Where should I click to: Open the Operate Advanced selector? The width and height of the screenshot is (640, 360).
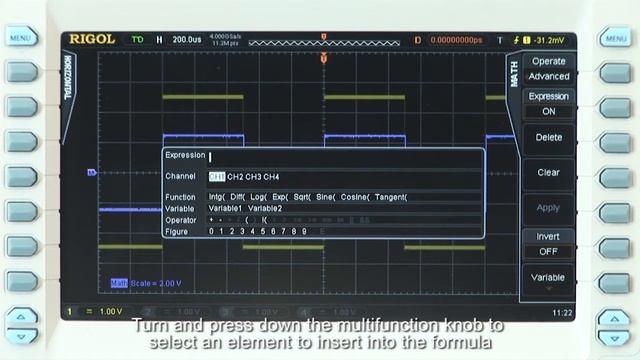549,69
